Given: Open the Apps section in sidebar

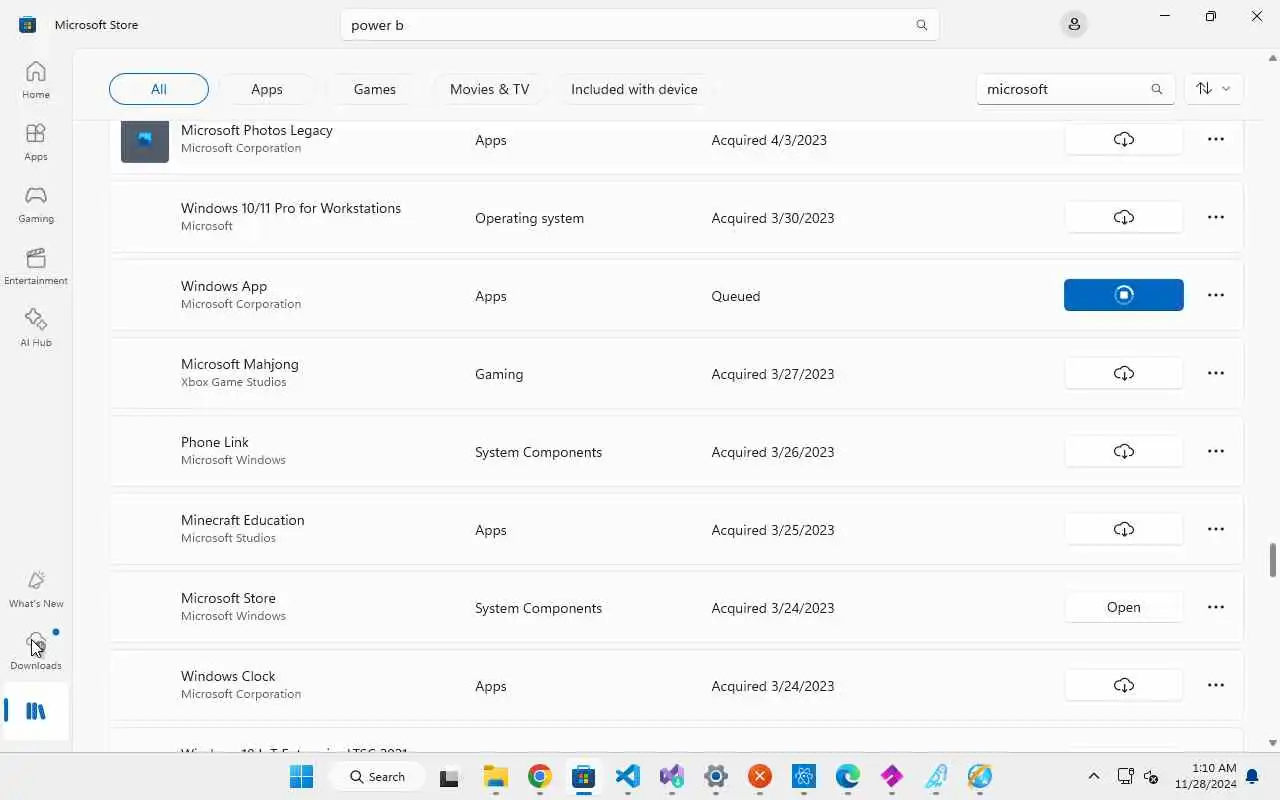Looking at the screenshot, I should point(36,142).
